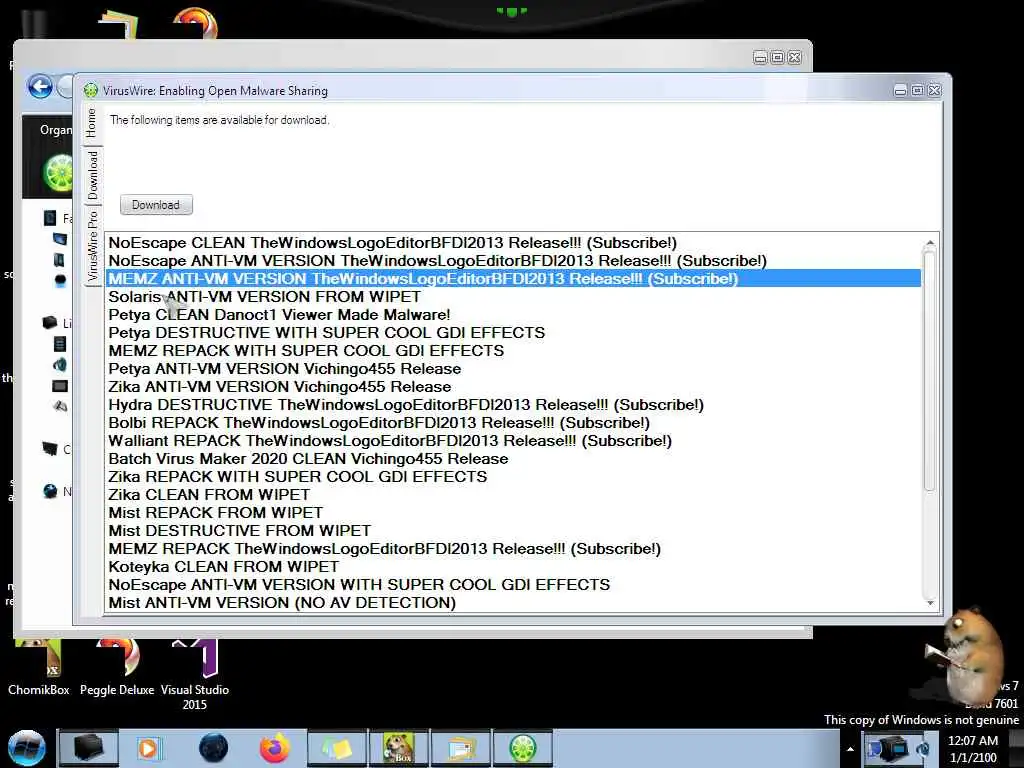The image size is (1024, 768).
Task: Select Computer icon in Explorer navigation pane
Action: tap(50, 449)
